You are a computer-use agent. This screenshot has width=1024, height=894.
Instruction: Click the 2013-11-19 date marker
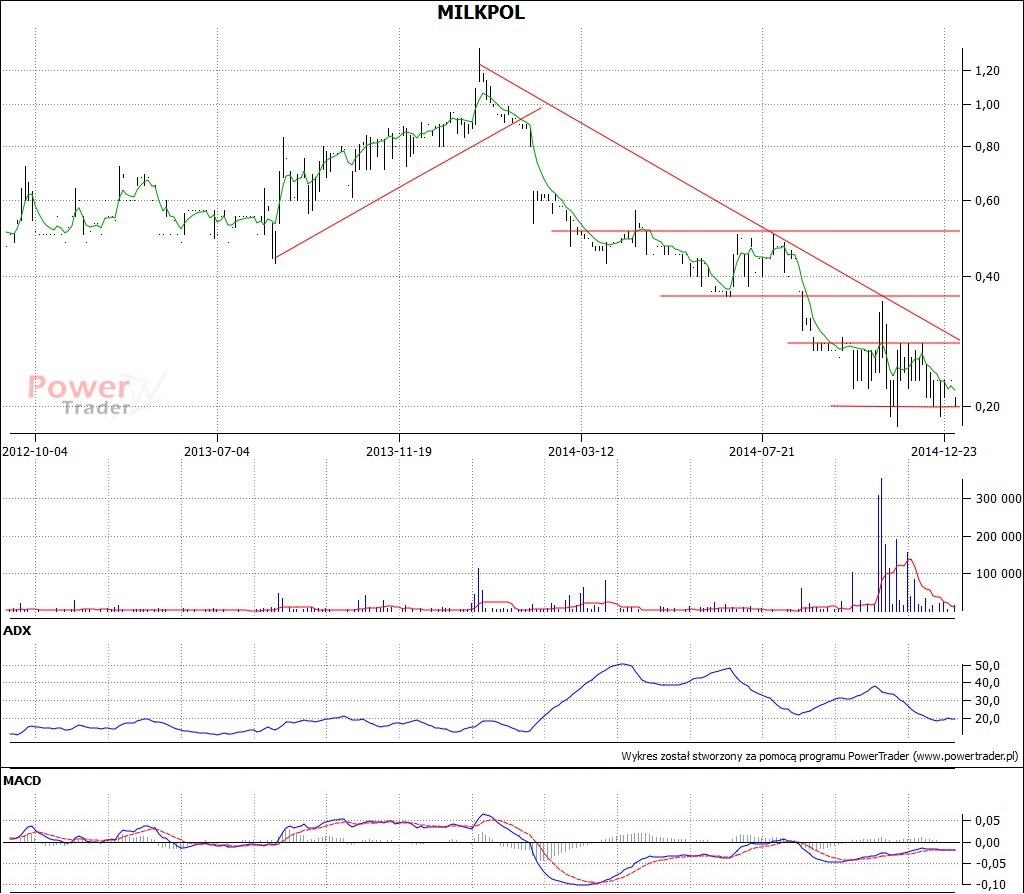tap(399, 451)
